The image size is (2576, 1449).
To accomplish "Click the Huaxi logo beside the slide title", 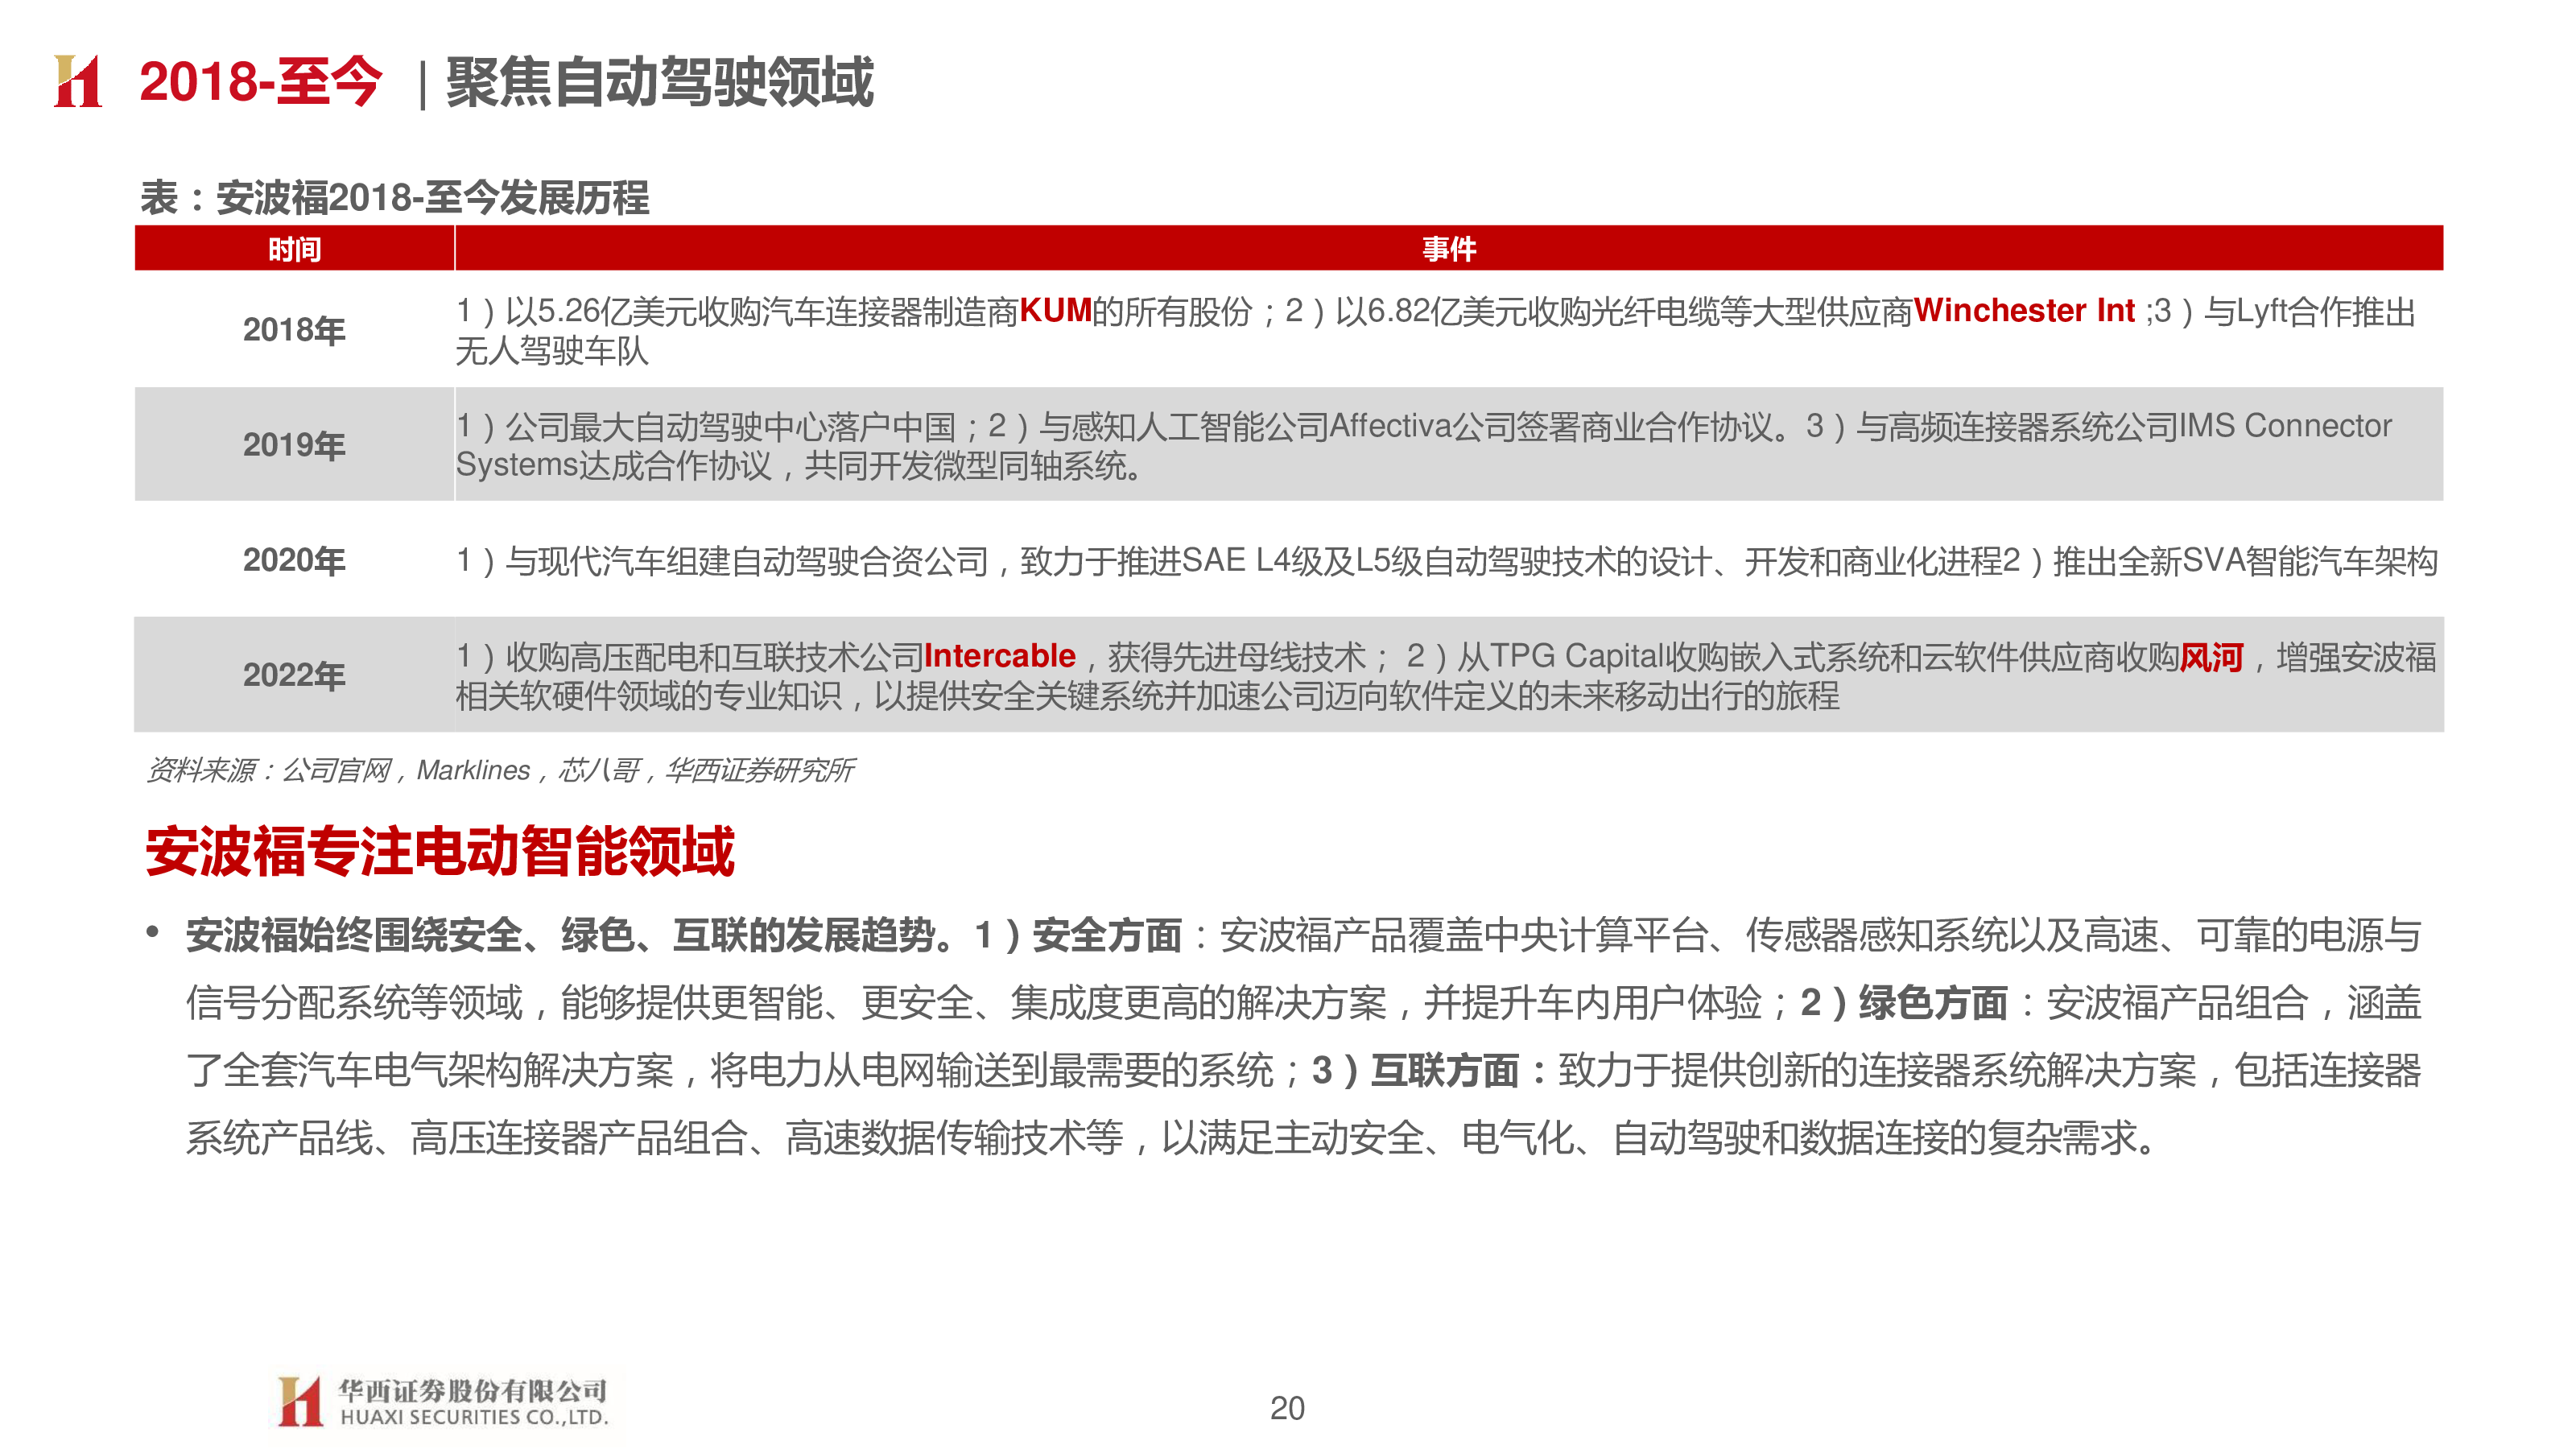I will (78, 81).
